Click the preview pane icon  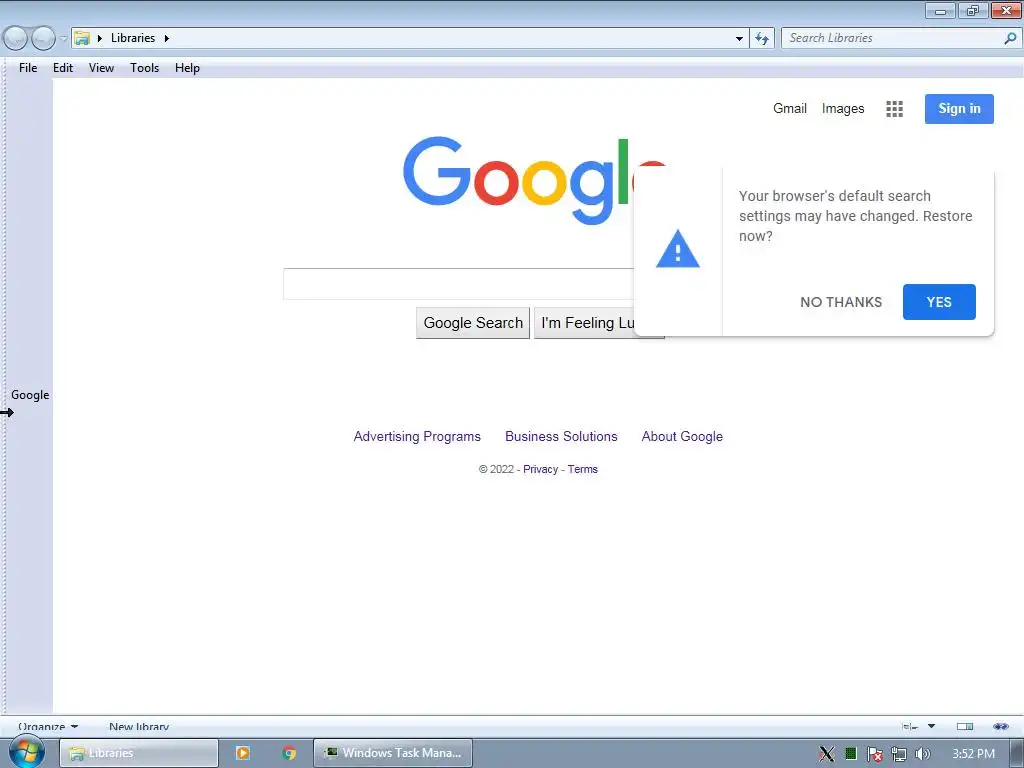click(965, 726)
